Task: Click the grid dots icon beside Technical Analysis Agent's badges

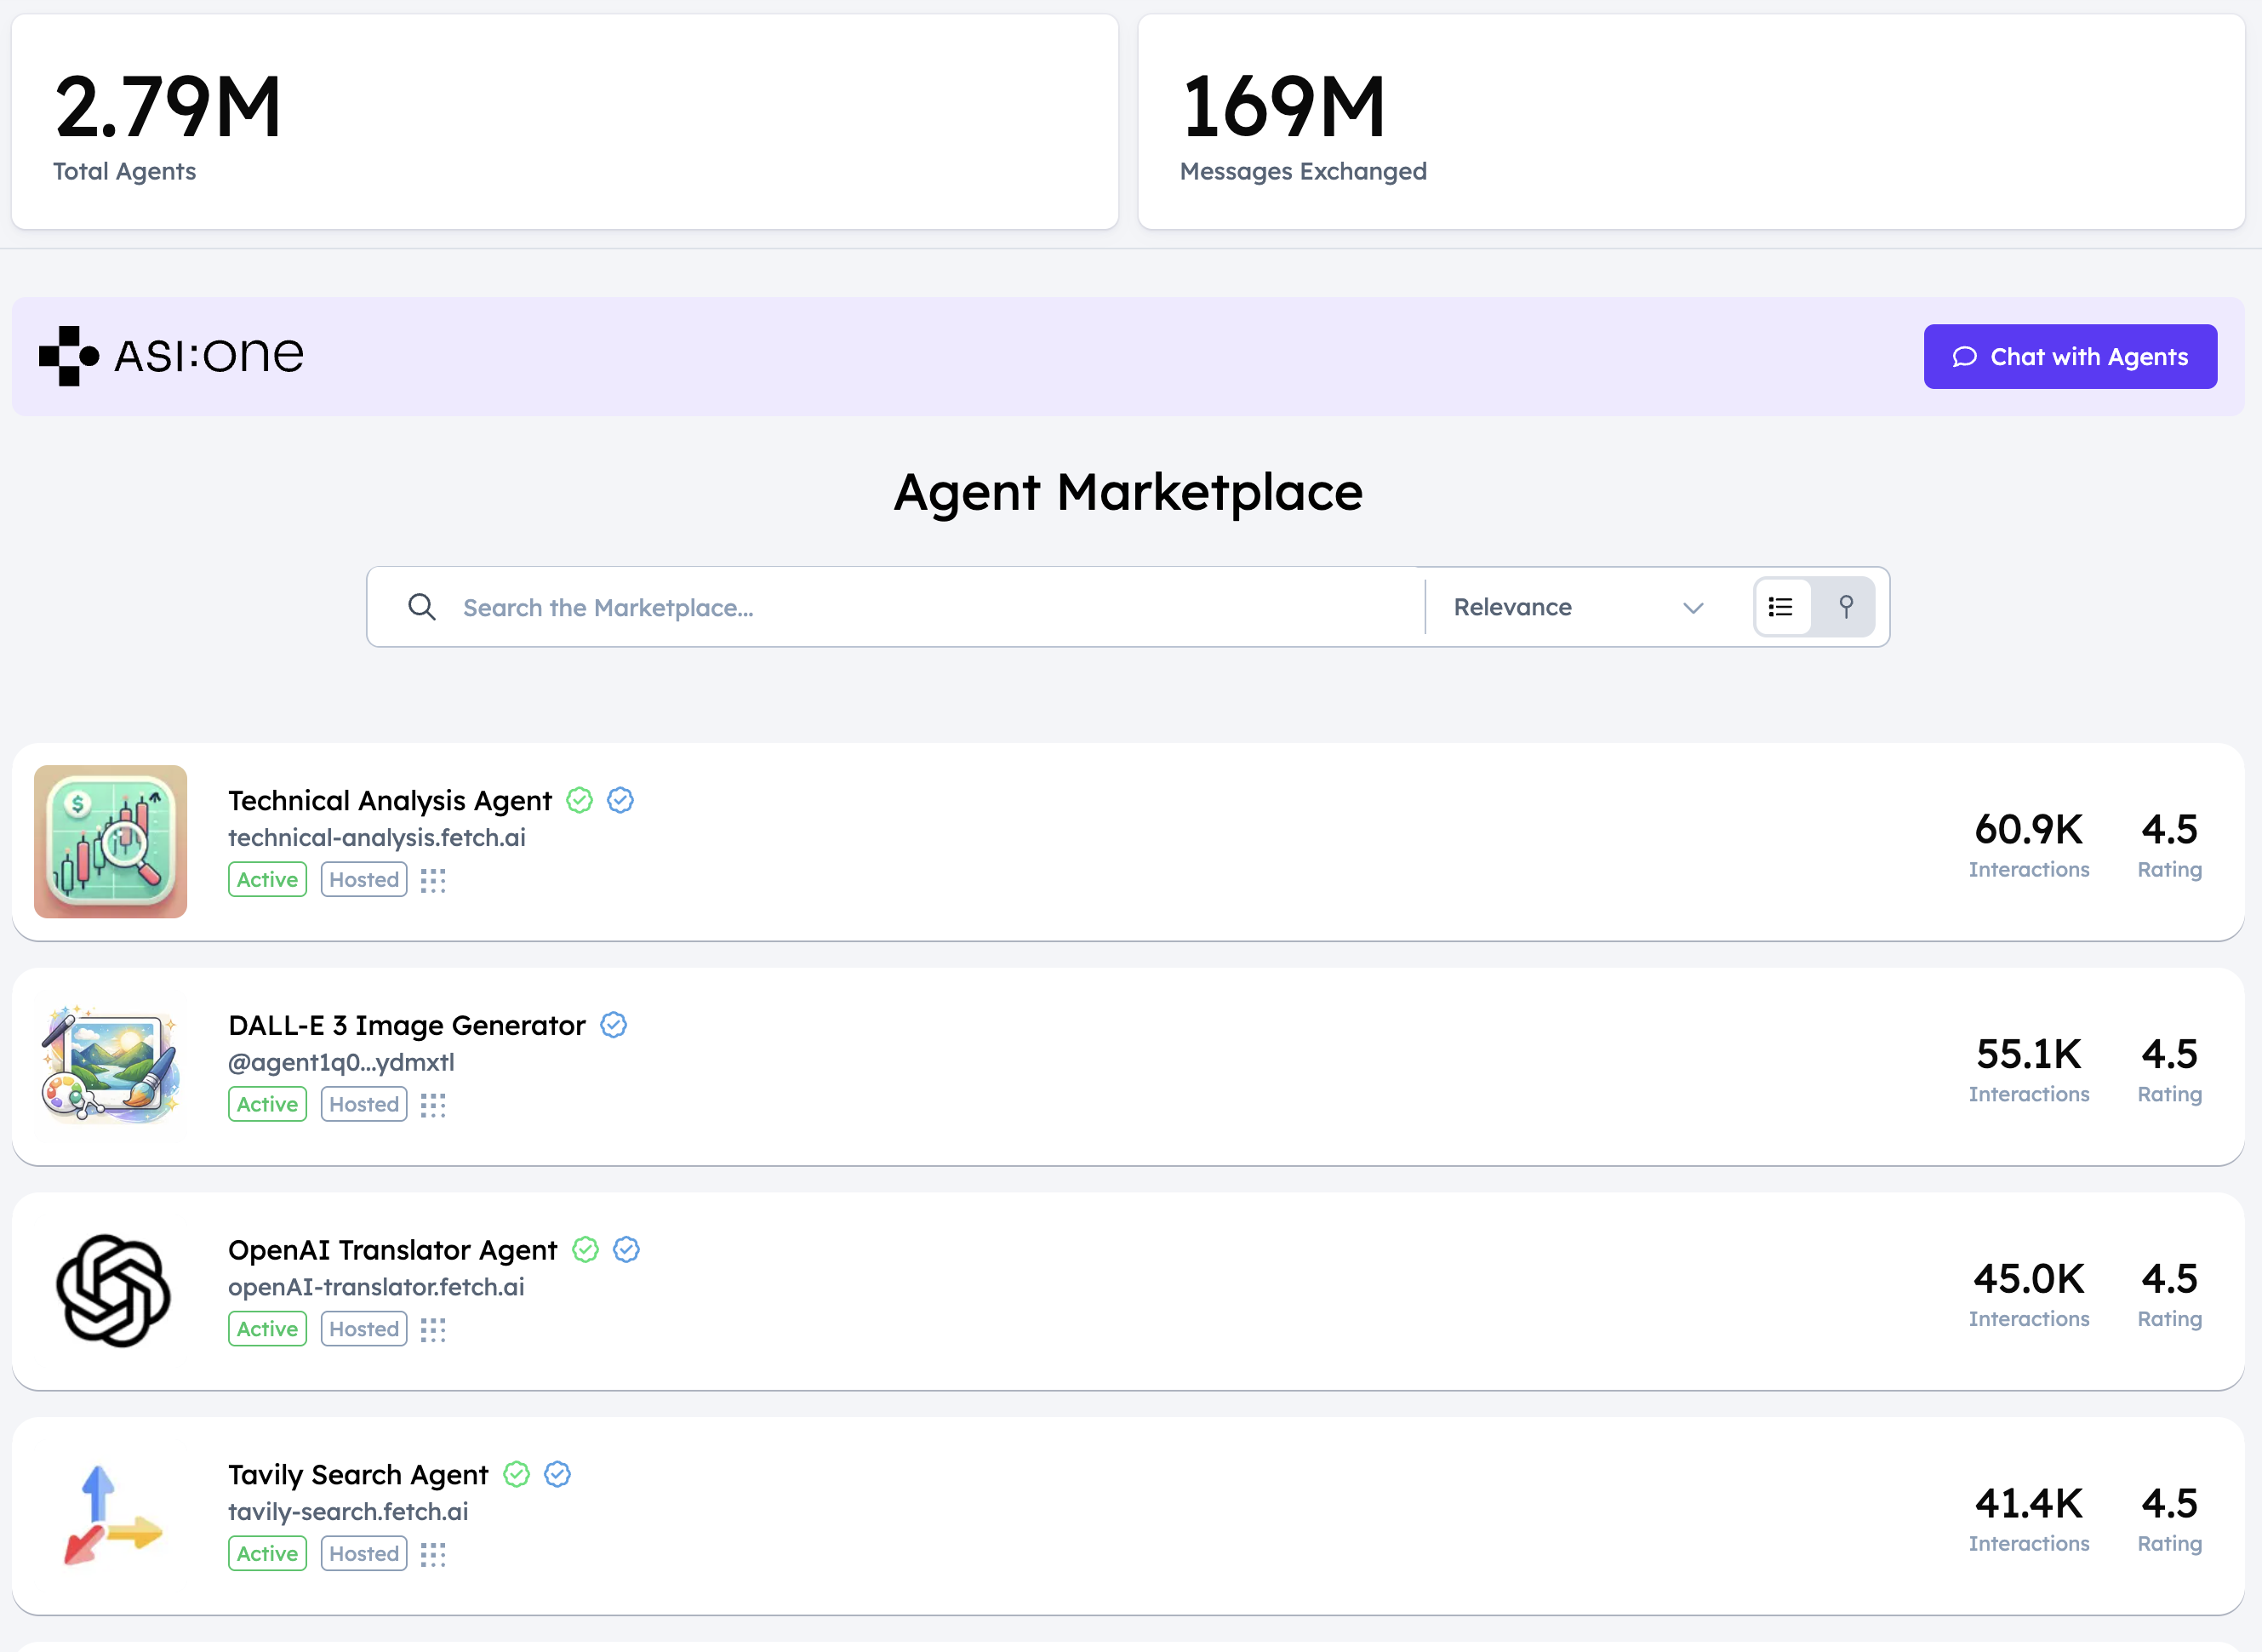Action: point(433,881)
